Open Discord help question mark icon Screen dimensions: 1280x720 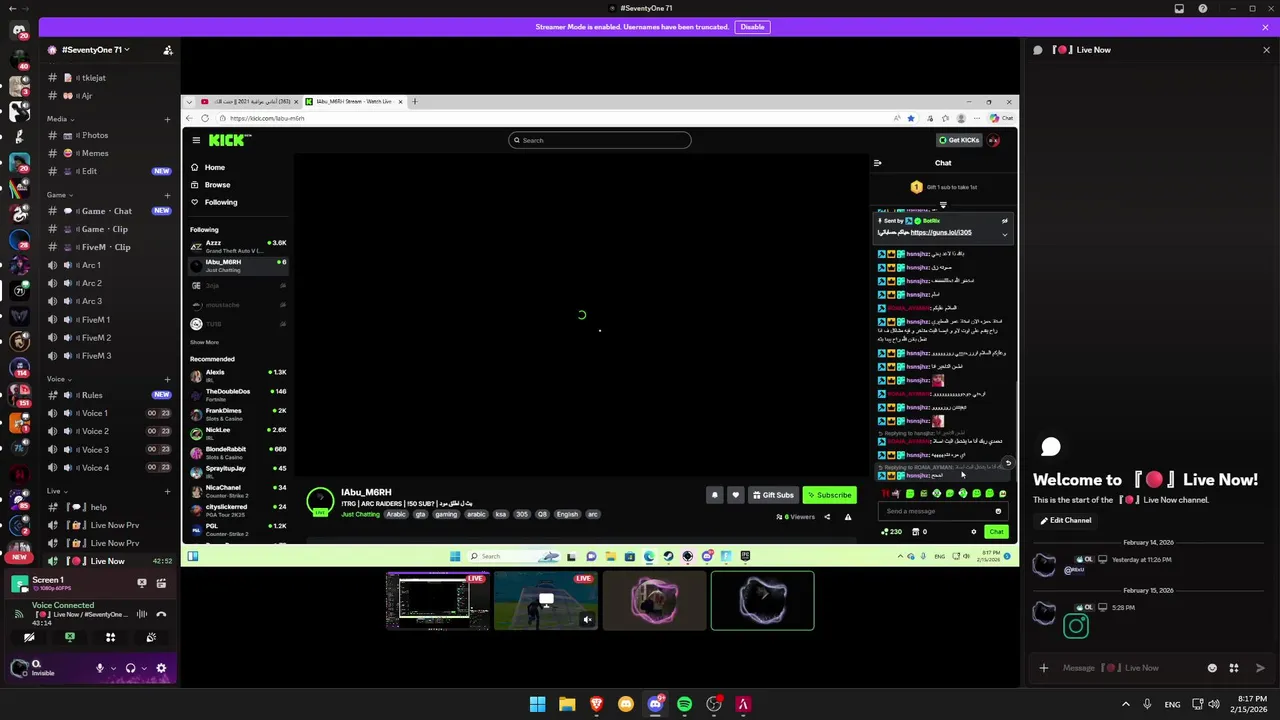pyautogui.click(x=1203, y=8)
